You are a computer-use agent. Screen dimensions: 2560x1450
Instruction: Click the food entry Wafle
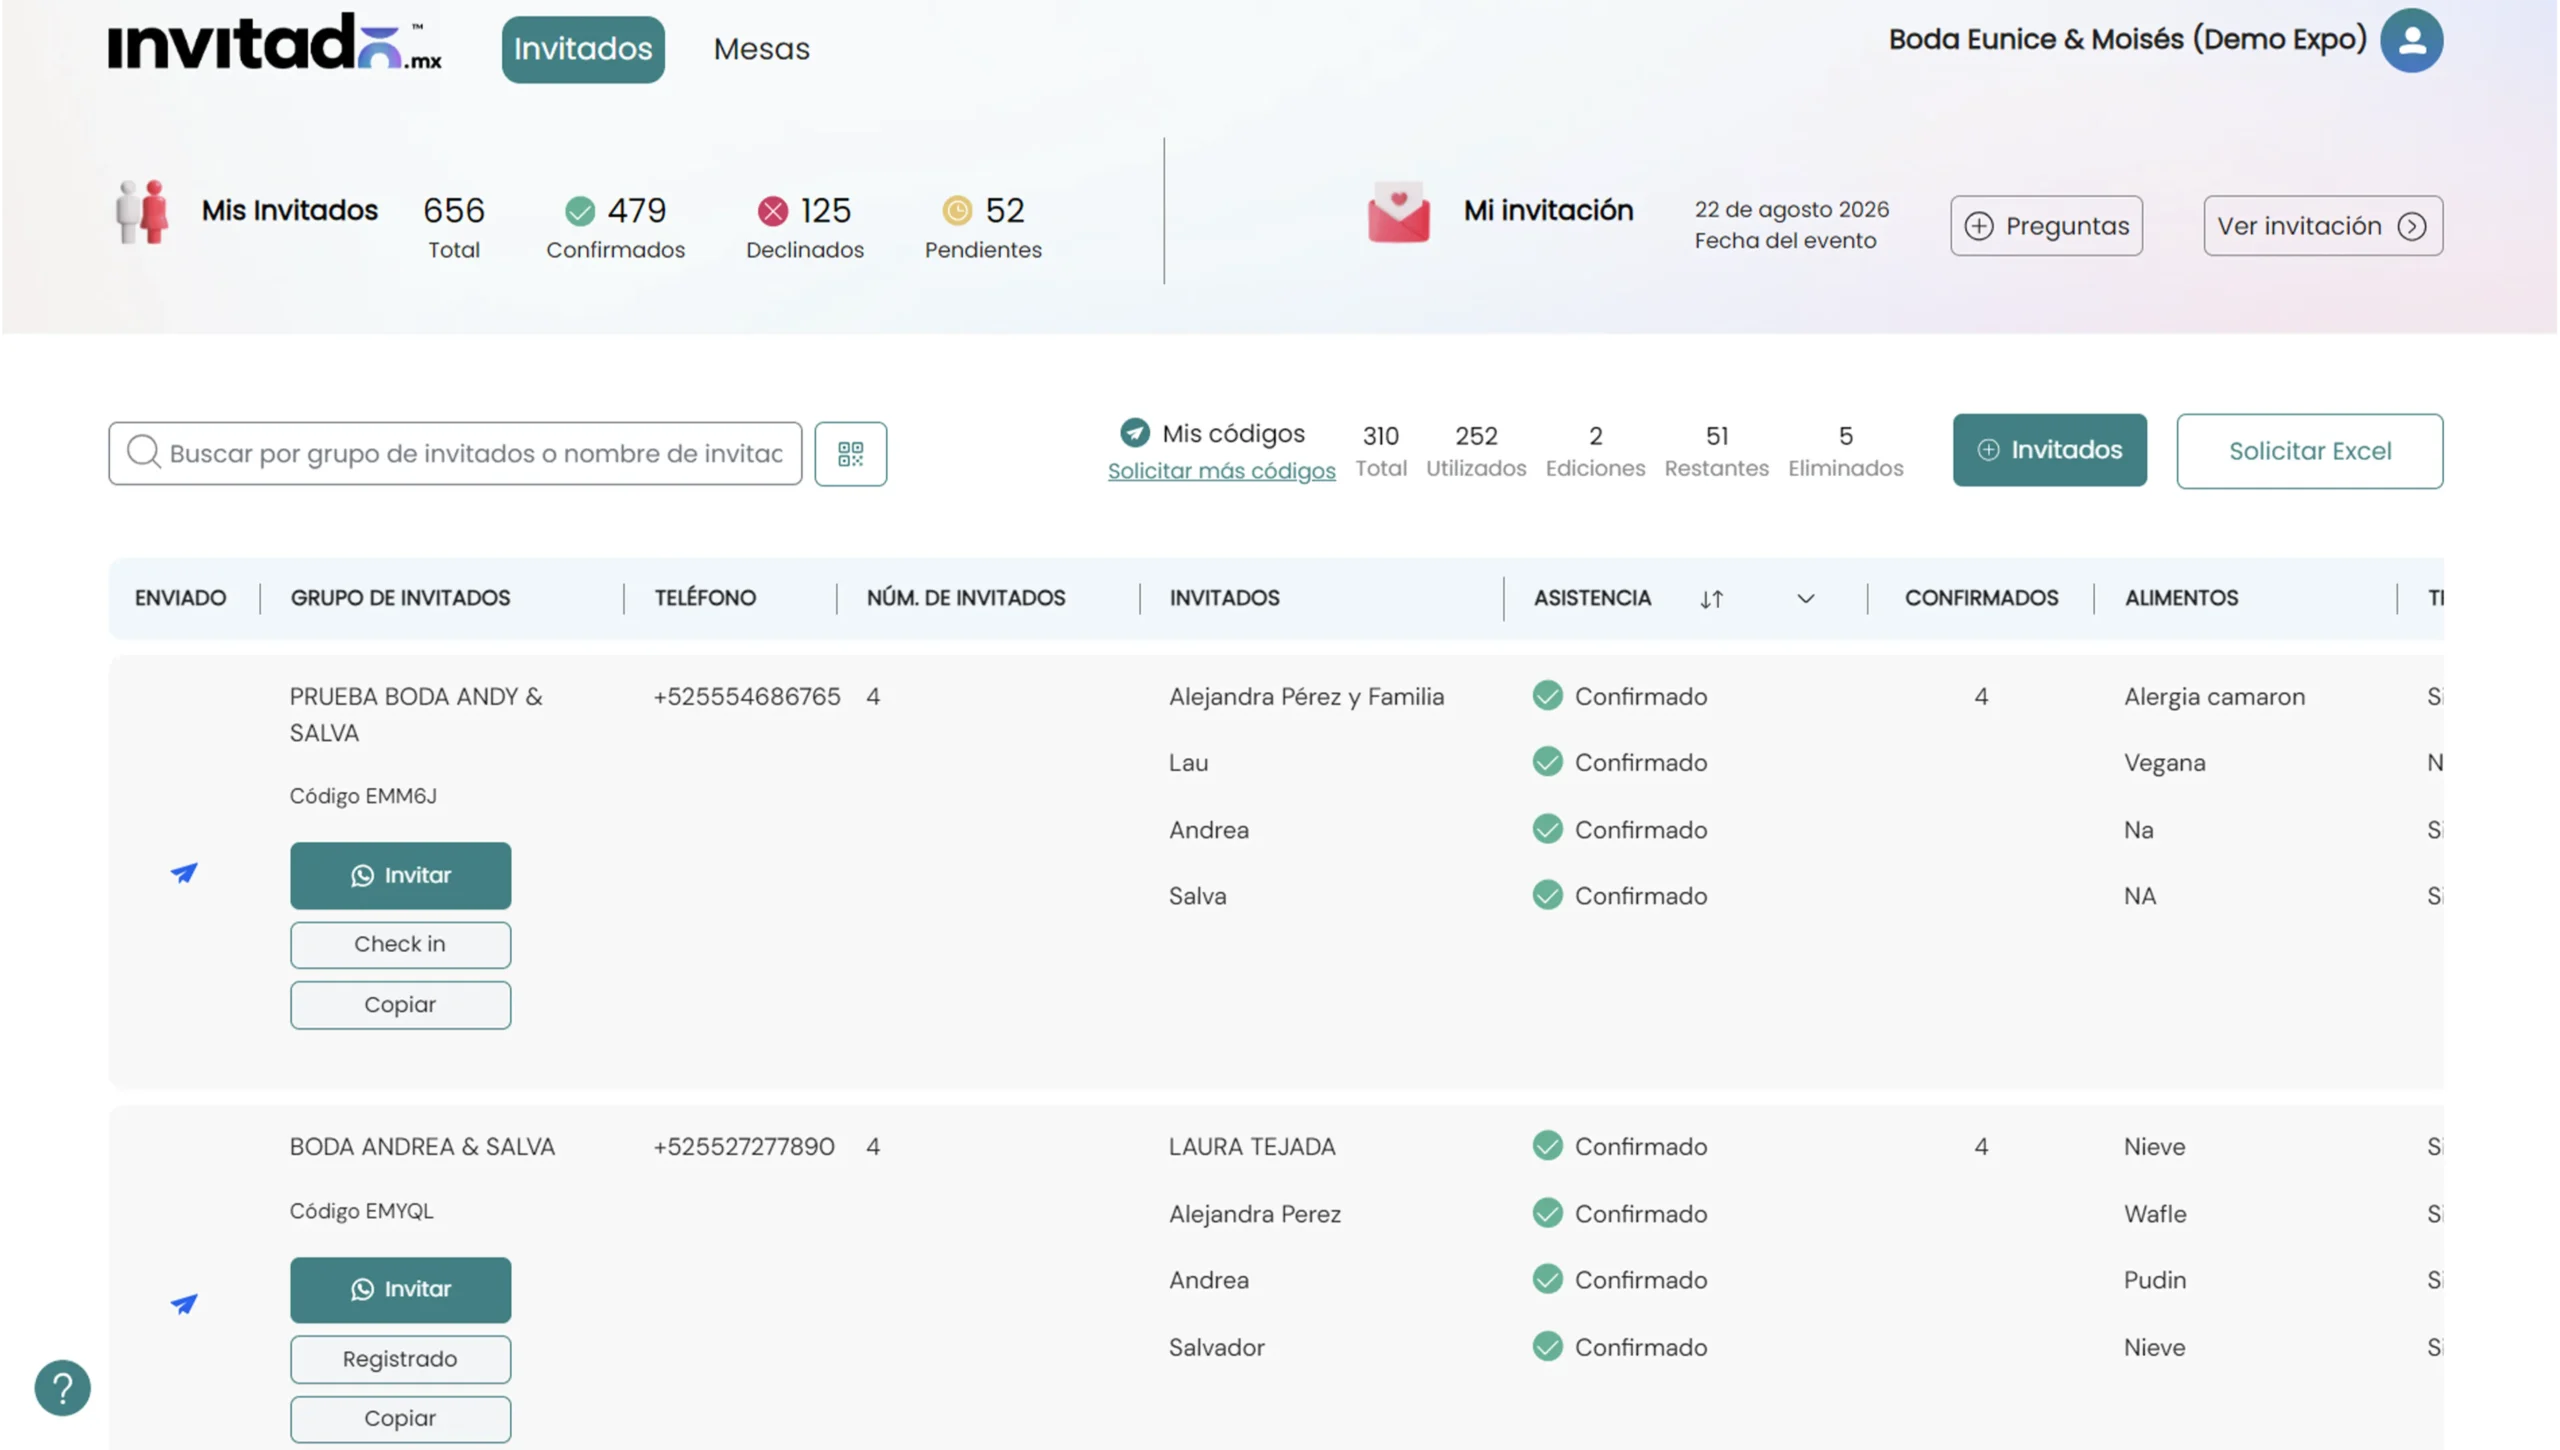point(2155,1214)
